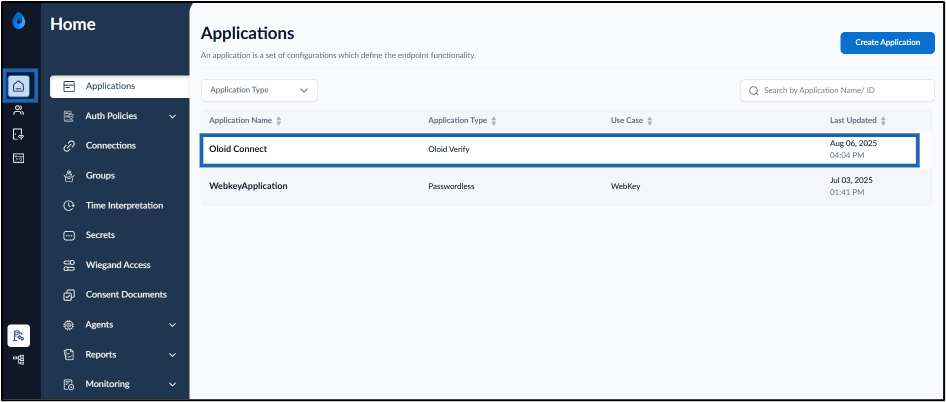Open the hierarchy tree icon at rail bottom
The width and height of the screenshot is (946, 402).
tap(19, 360)
